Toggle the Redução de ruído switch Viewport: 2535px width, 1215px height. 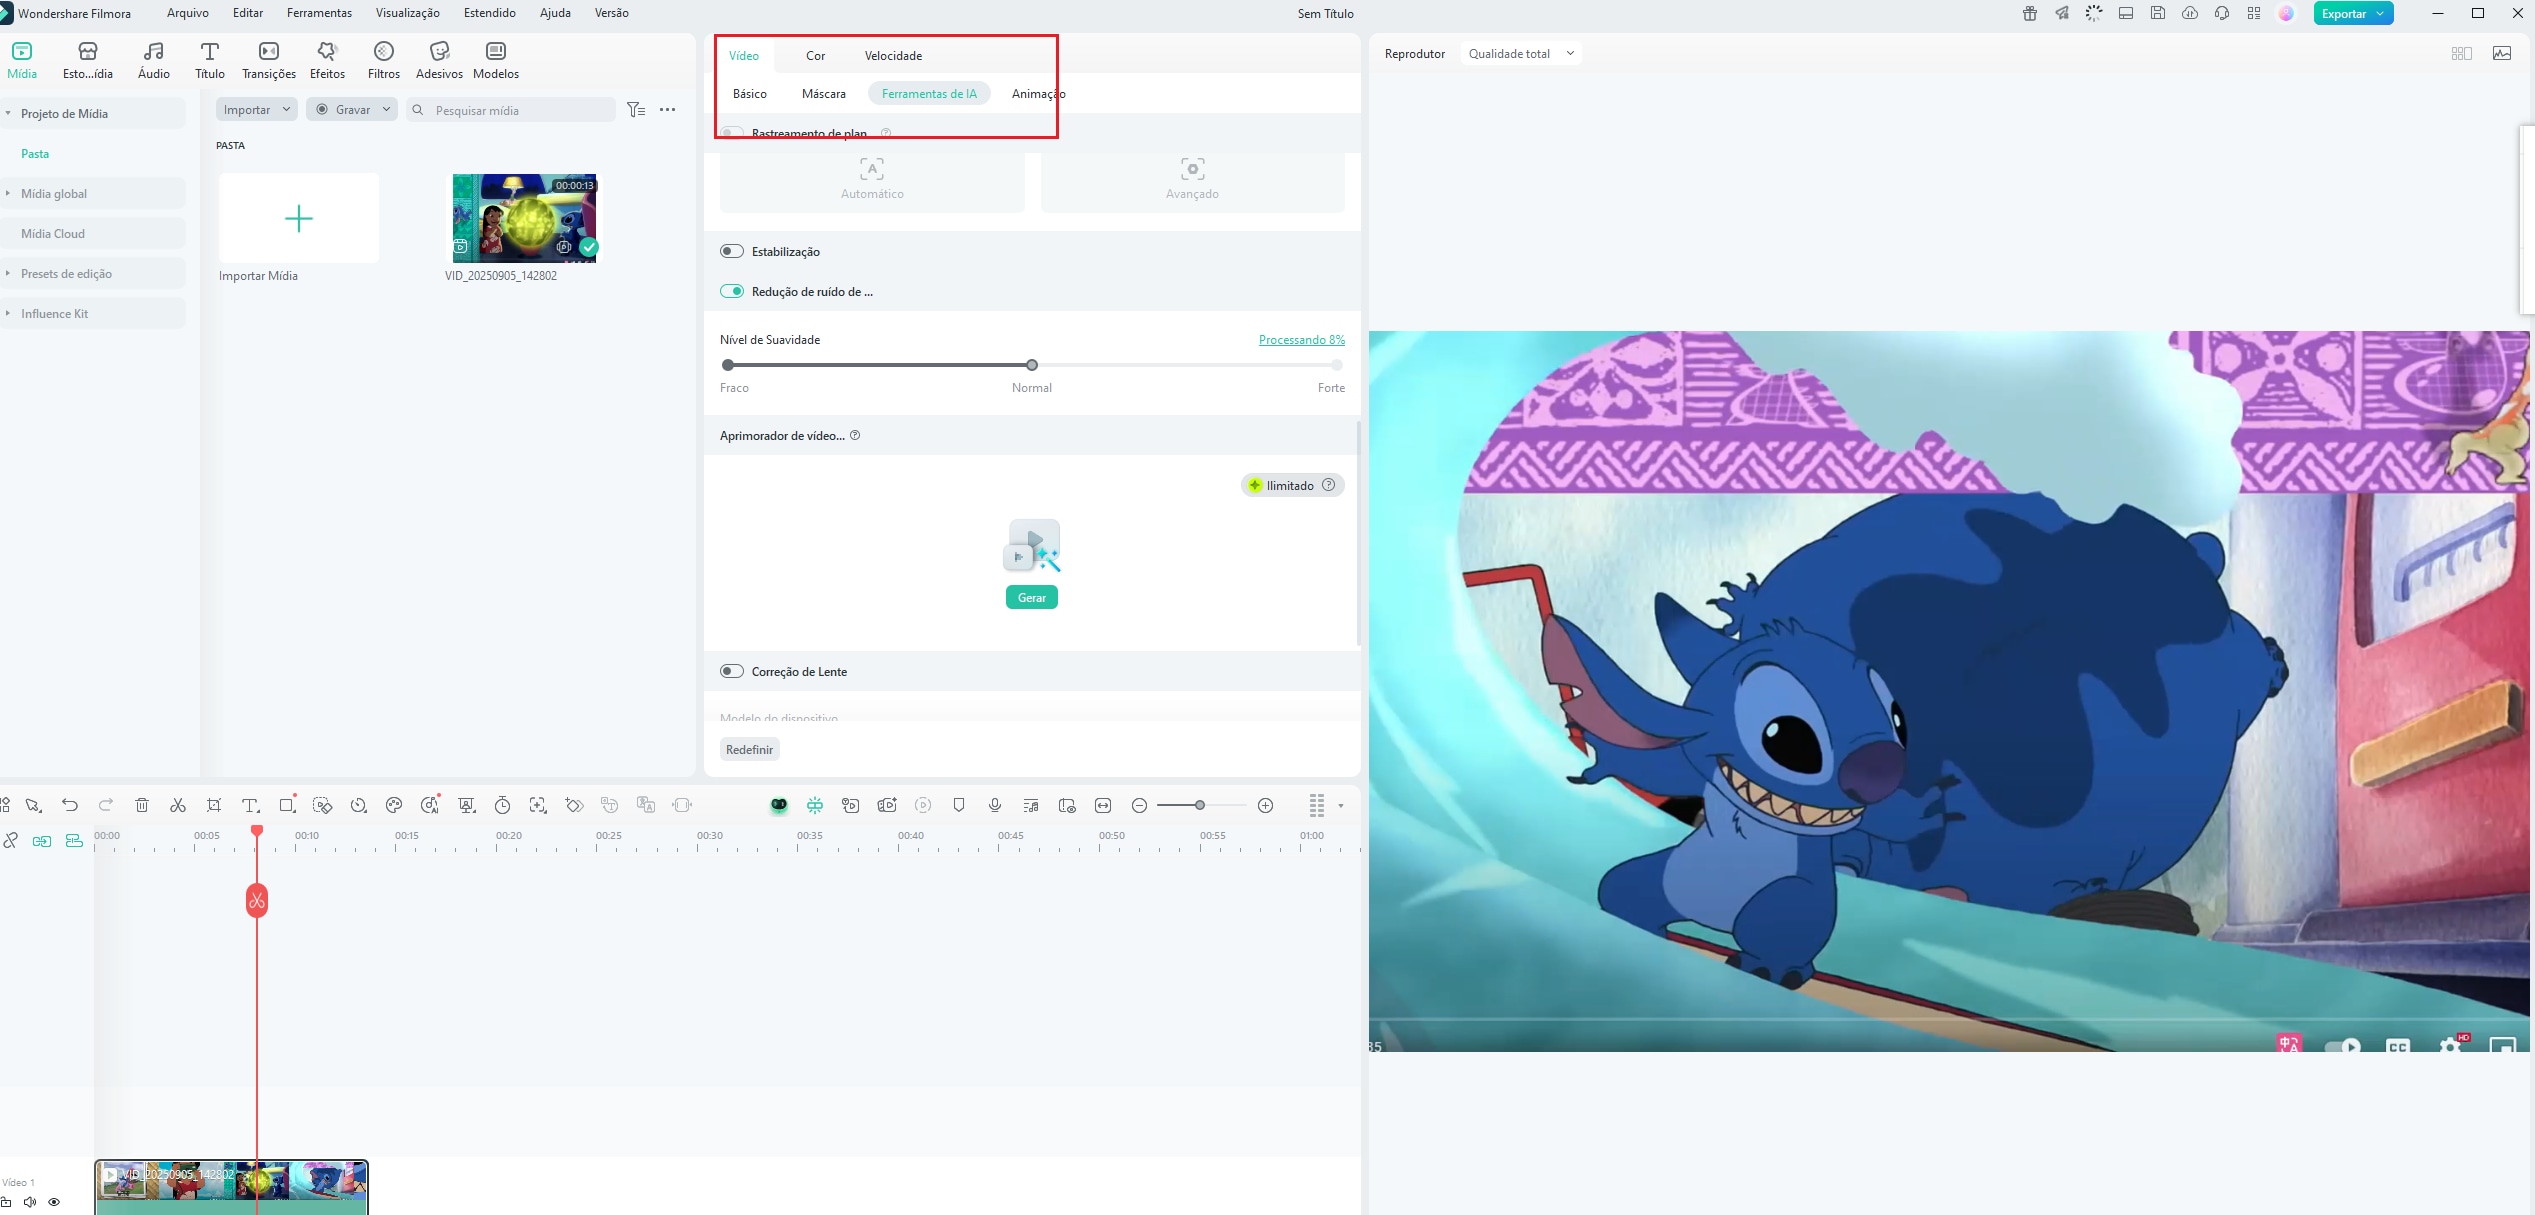point(732,291)
